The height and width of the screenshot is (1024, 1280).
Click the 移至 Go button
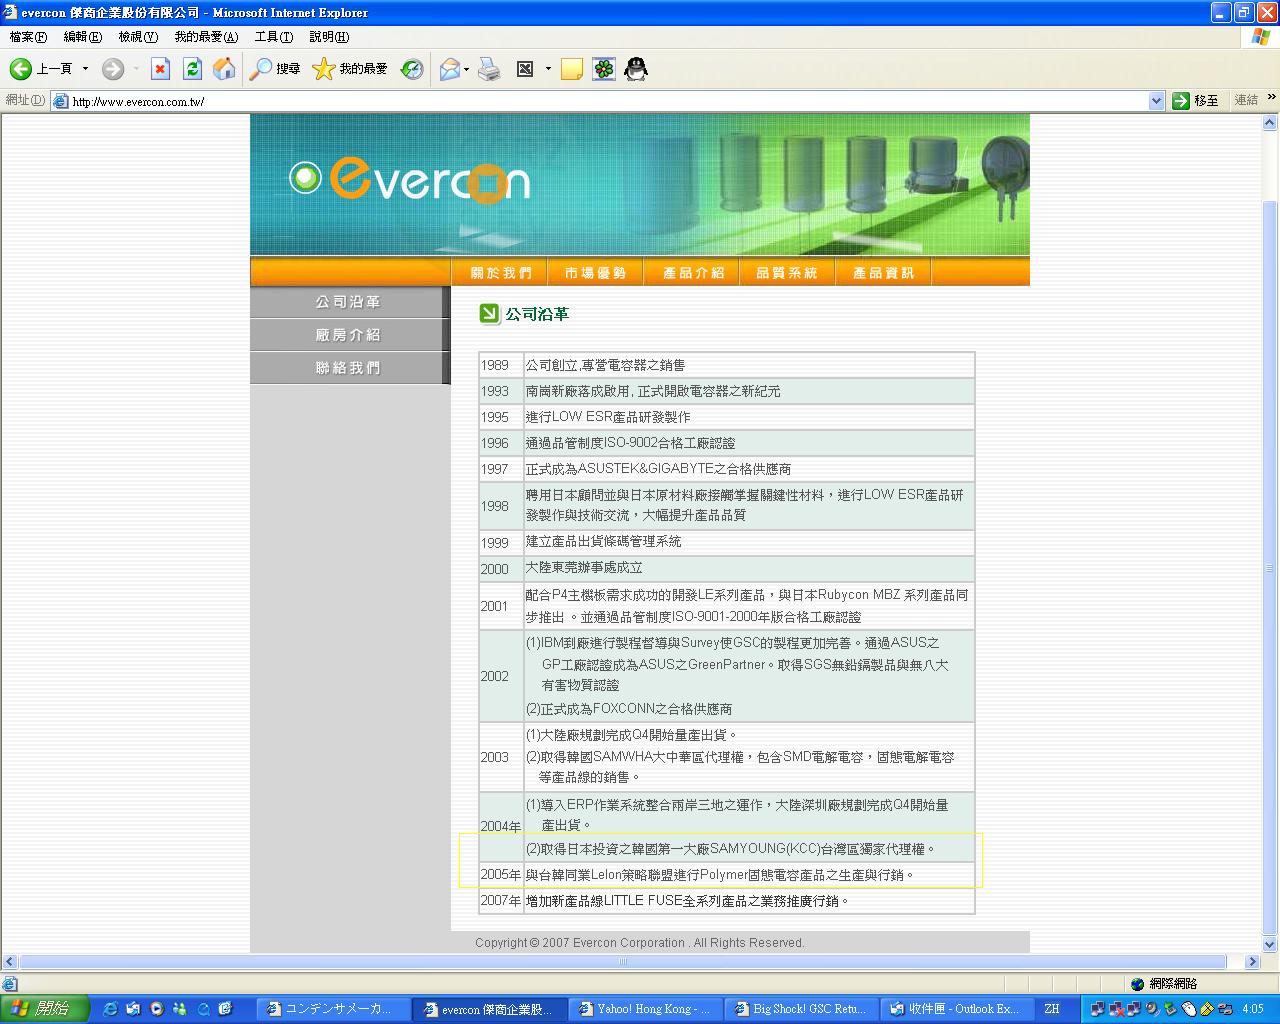(x=1196, y=101)
